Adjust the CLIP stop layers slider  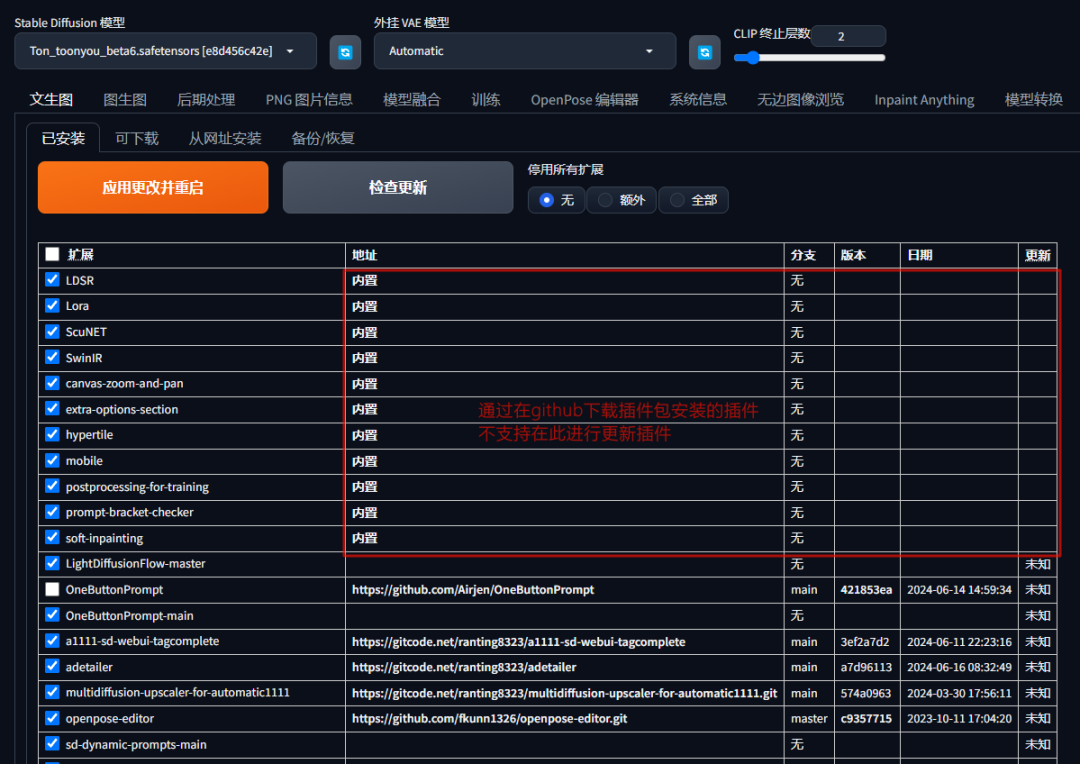(809, 58)
